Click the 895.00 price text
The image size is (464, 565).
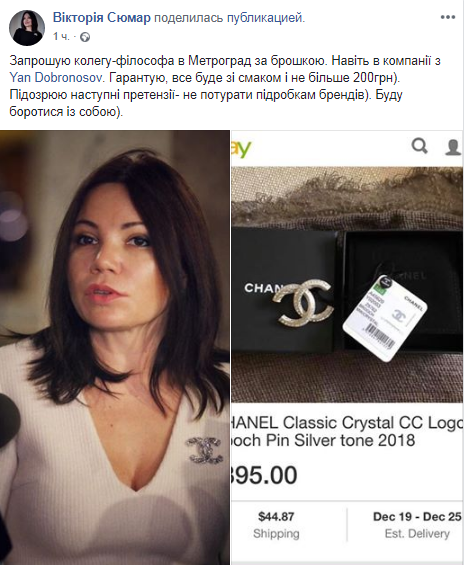pos(264,475)
